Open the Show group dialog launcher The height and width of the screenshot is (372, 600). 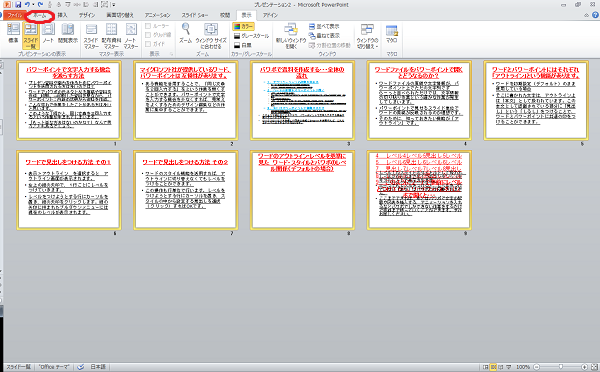point(171,54)
